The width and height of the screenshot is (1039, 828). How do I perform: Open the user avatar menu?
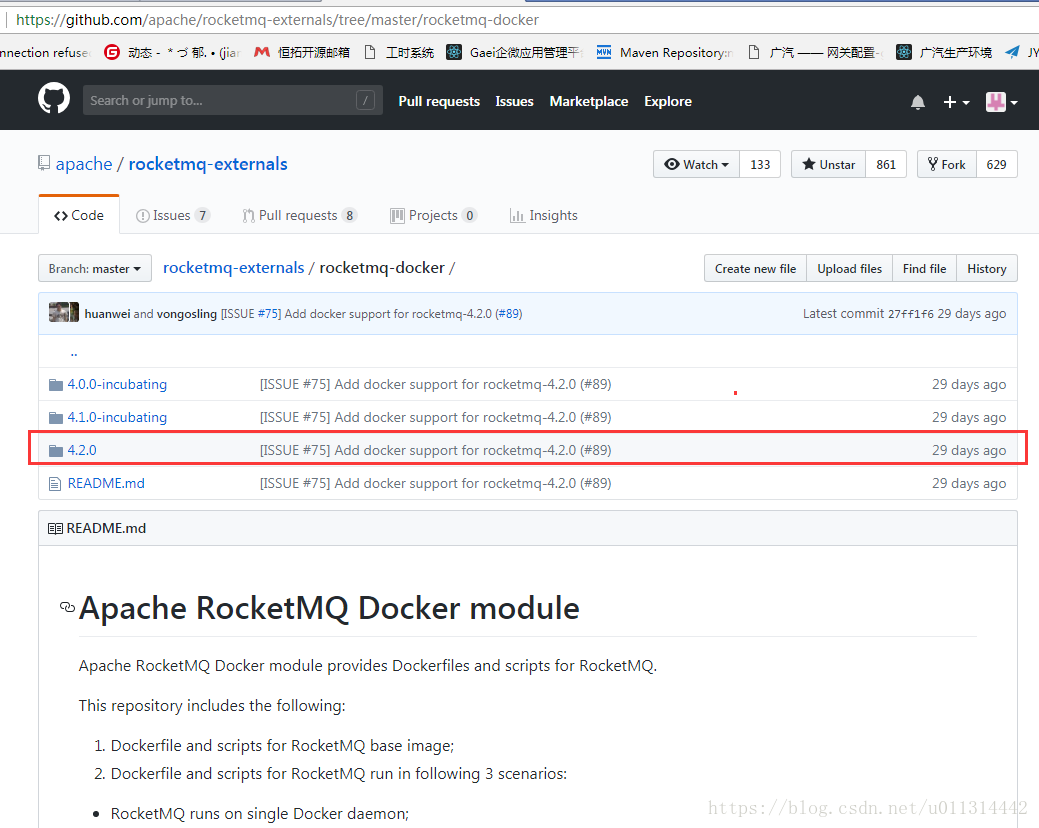pos(1001,102)
